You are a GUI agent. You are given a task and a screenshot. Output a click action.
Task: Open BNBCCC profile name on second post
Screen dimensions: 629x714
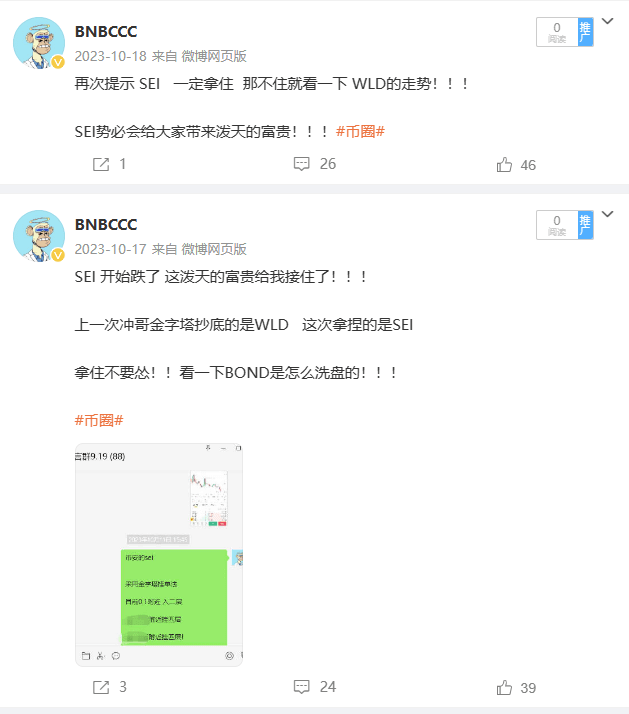pos(106,224)
